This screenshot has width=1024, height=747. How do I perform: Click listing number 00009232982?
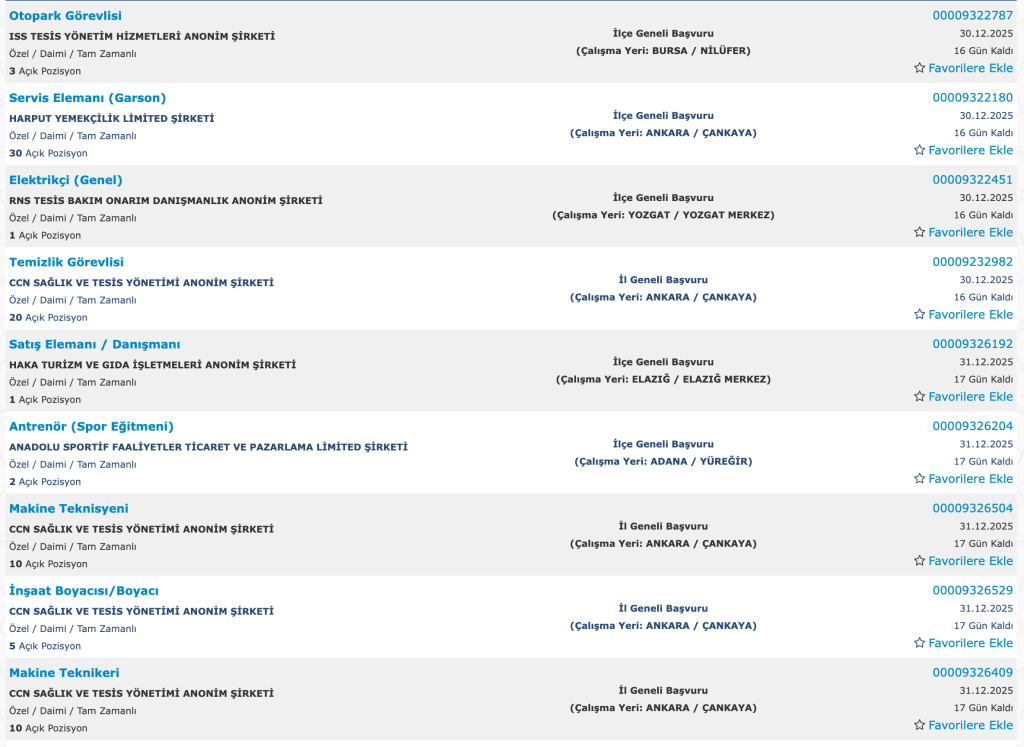point(972,261)
